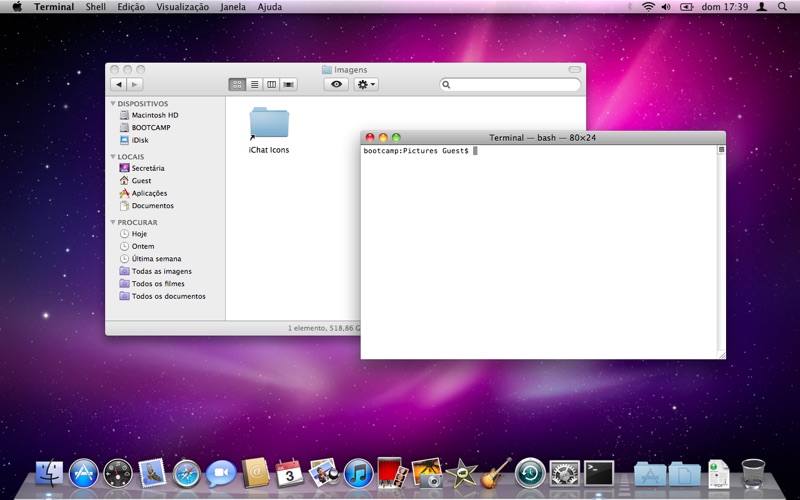Switch Finder to column view
The image size is (800, 500).
pyautogui.click(x=271, y=85)
